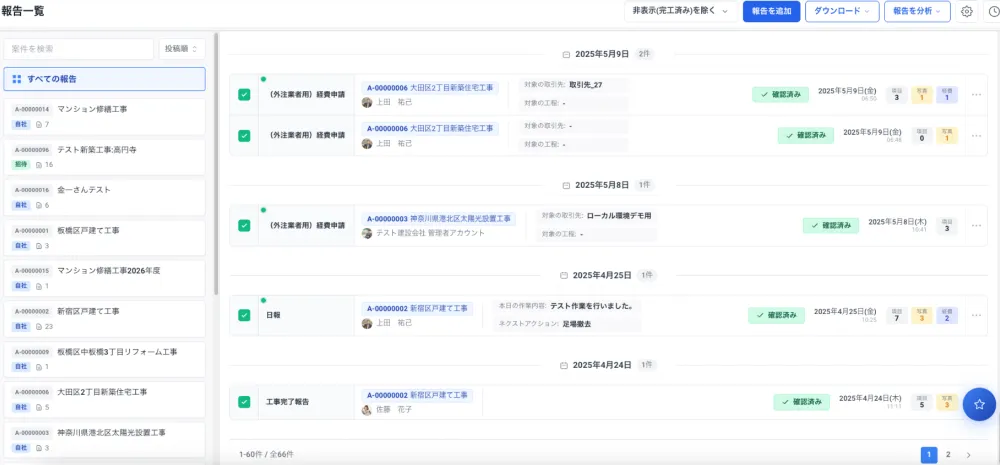Open the settings gear icon

point(966,12)
